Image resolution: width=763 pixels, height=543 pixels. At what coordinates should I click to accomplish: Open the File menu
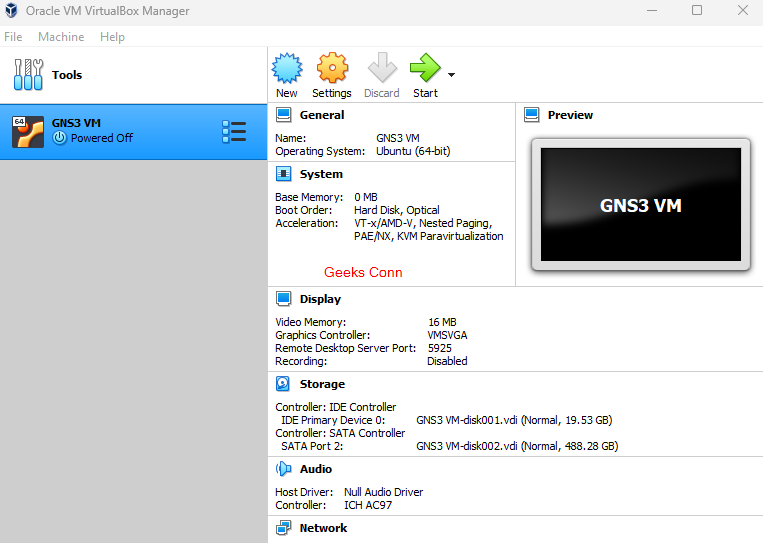click(x=13, y=37)
